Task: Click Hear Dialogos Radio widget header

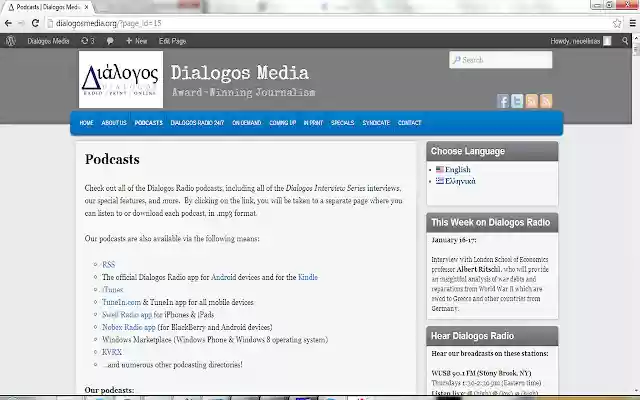Action: [492, 336]
